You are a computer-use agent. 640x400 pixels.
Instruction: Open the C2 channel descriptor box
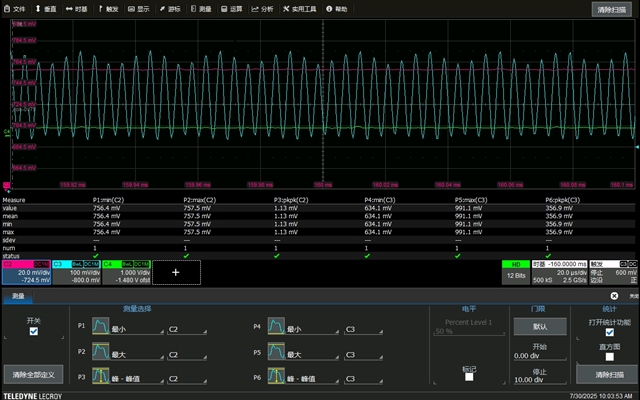(25, 271)
